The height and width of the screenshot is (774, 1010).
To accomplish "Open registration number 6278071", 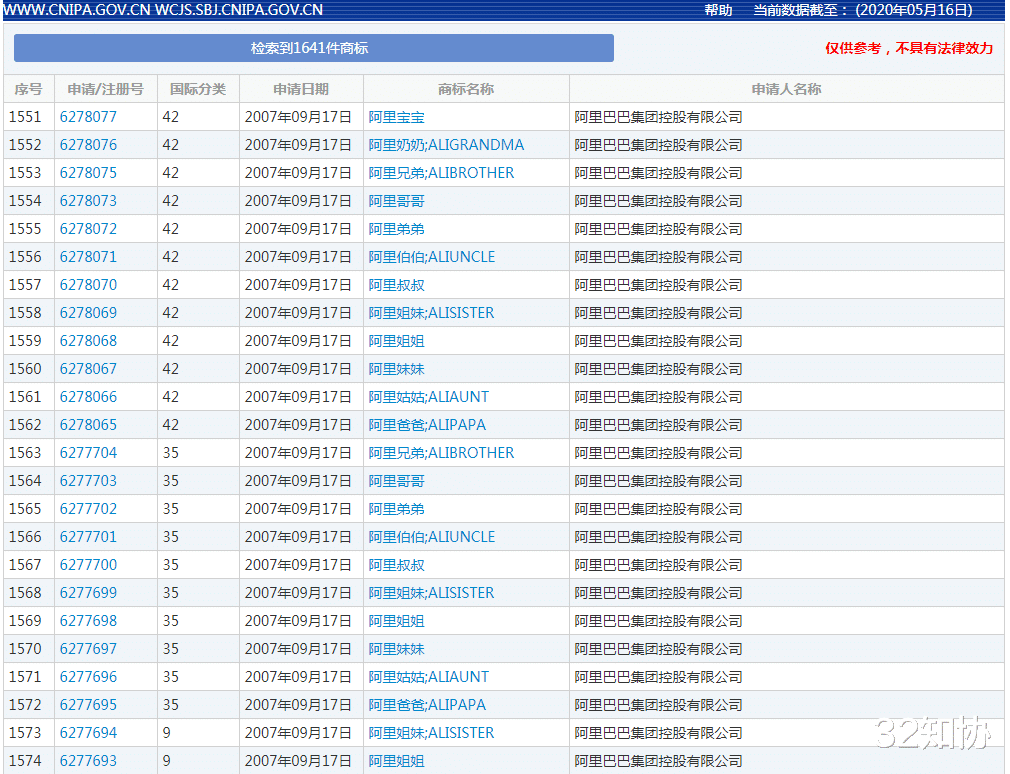I will click(x=88, y=257).
